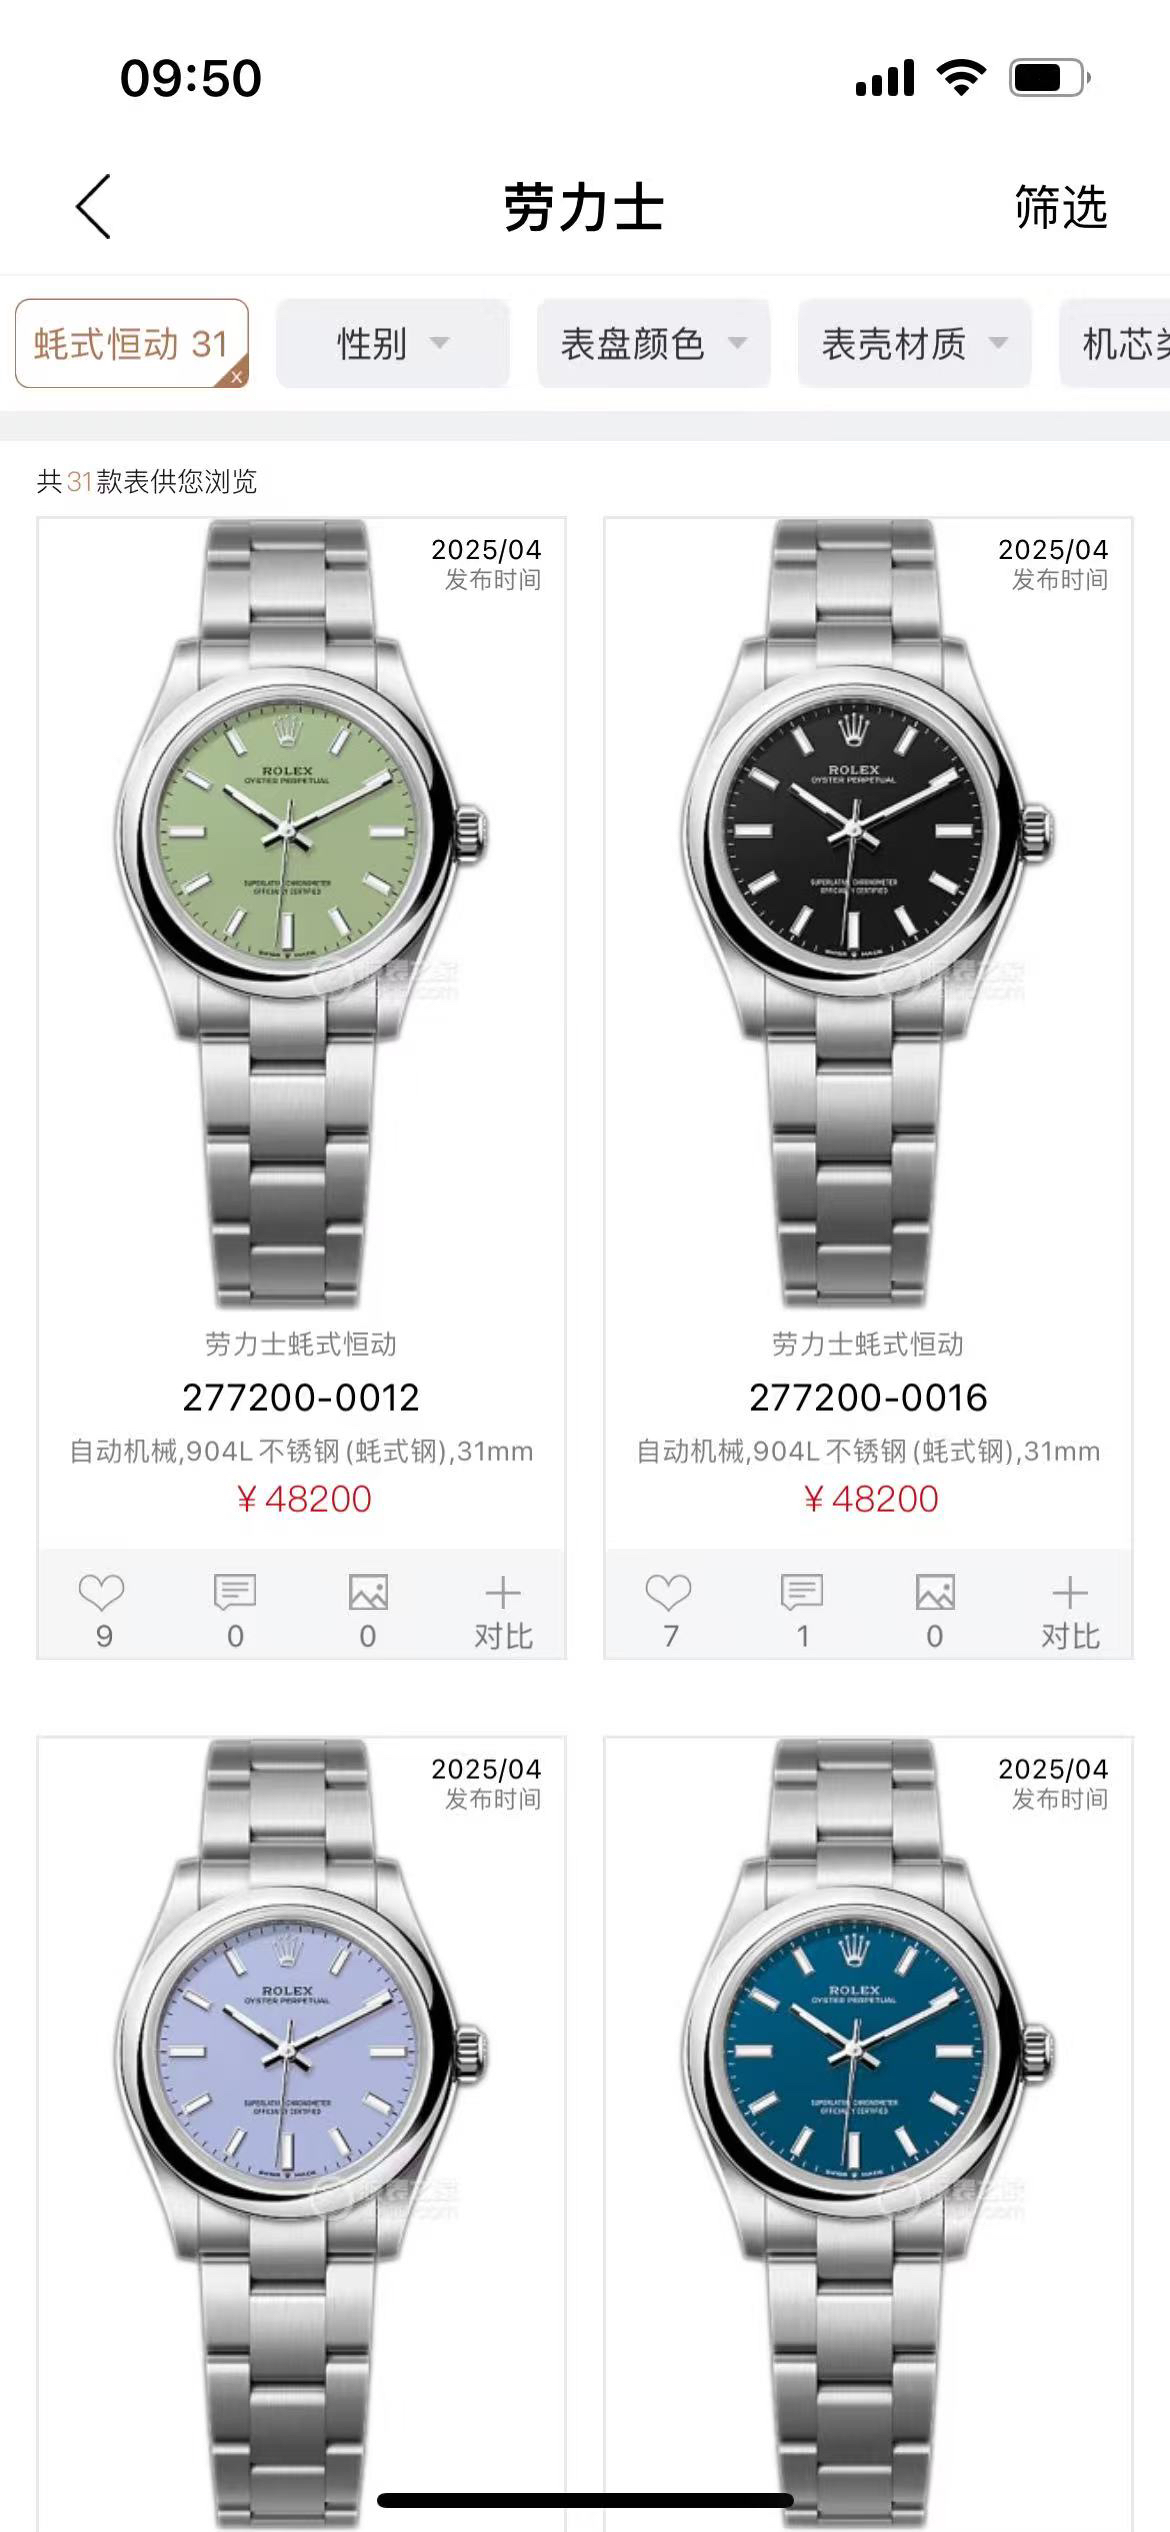Open model 277200-0012 details link
The height and width of the screenshot is (2532, 1170).
[301, 1397]
